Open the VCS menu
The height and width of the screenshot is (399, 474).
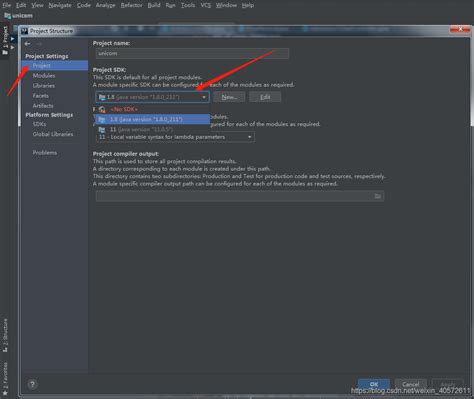click(206, 5)
